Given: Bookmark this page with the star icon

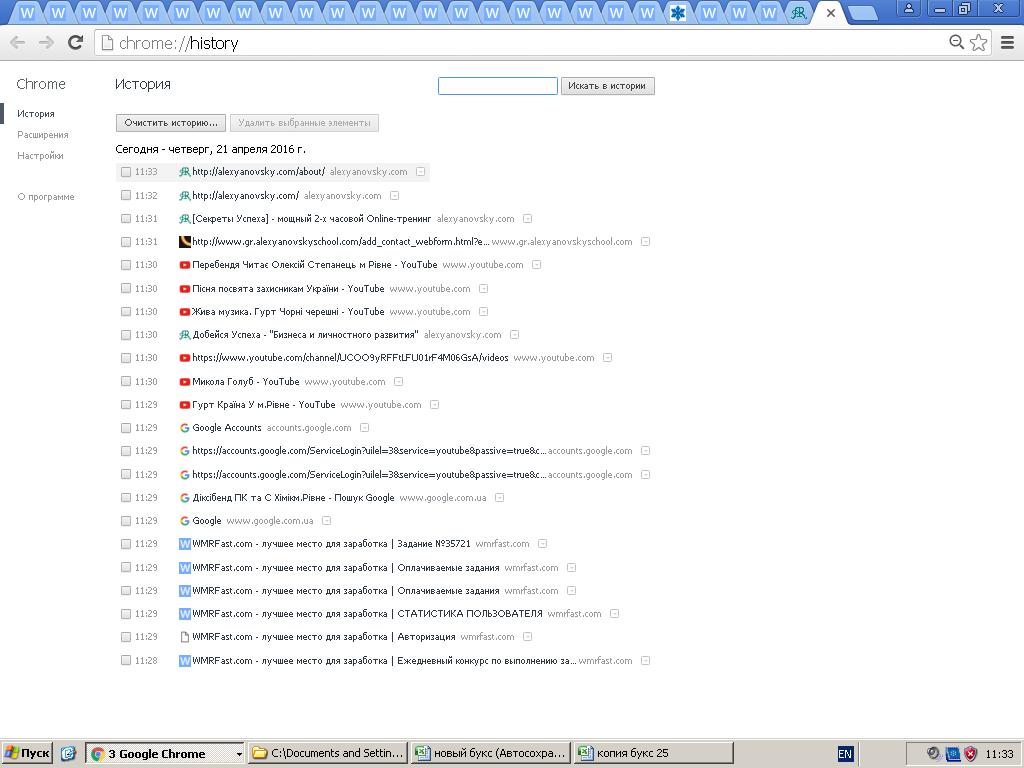Looking at the screenshot, I should (978, 42).
